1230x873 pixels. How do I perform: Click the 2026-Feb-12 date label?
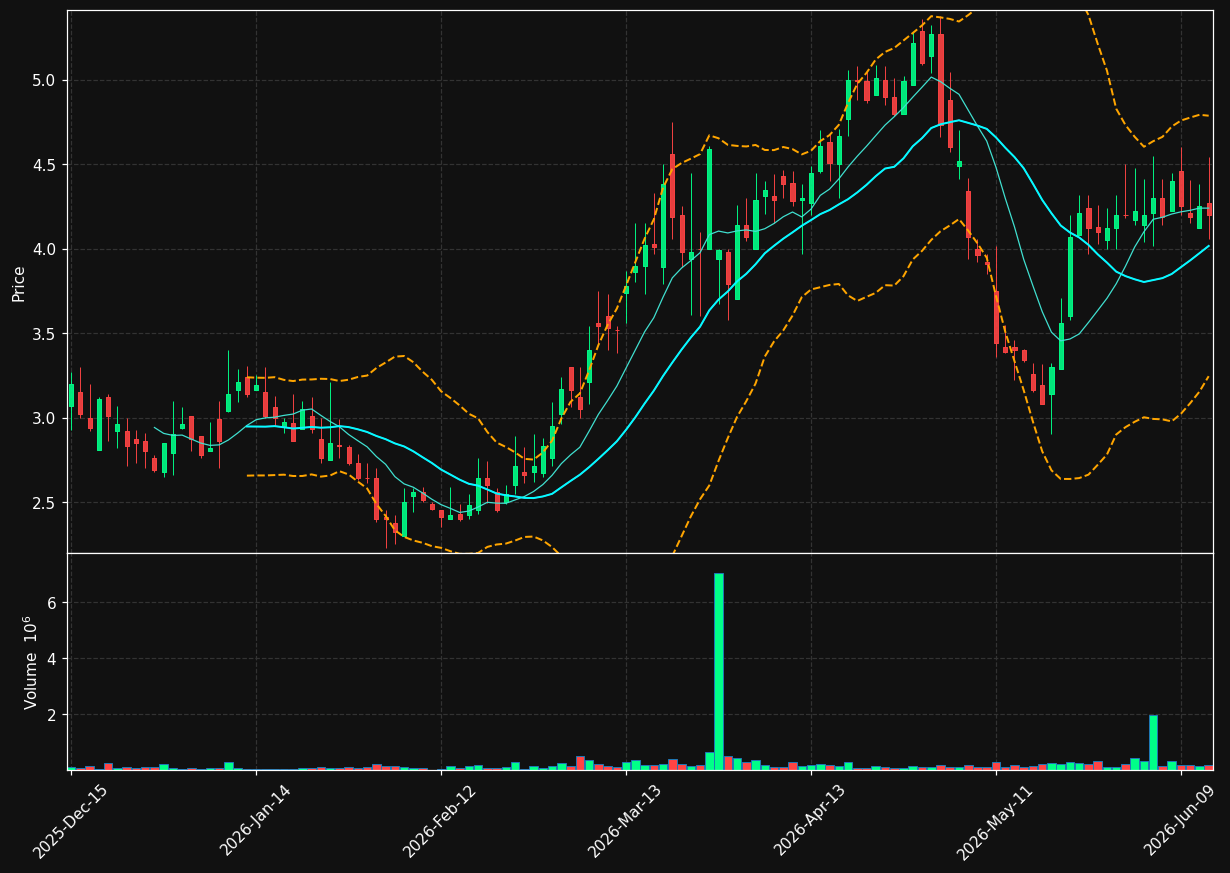coord(440,822)
